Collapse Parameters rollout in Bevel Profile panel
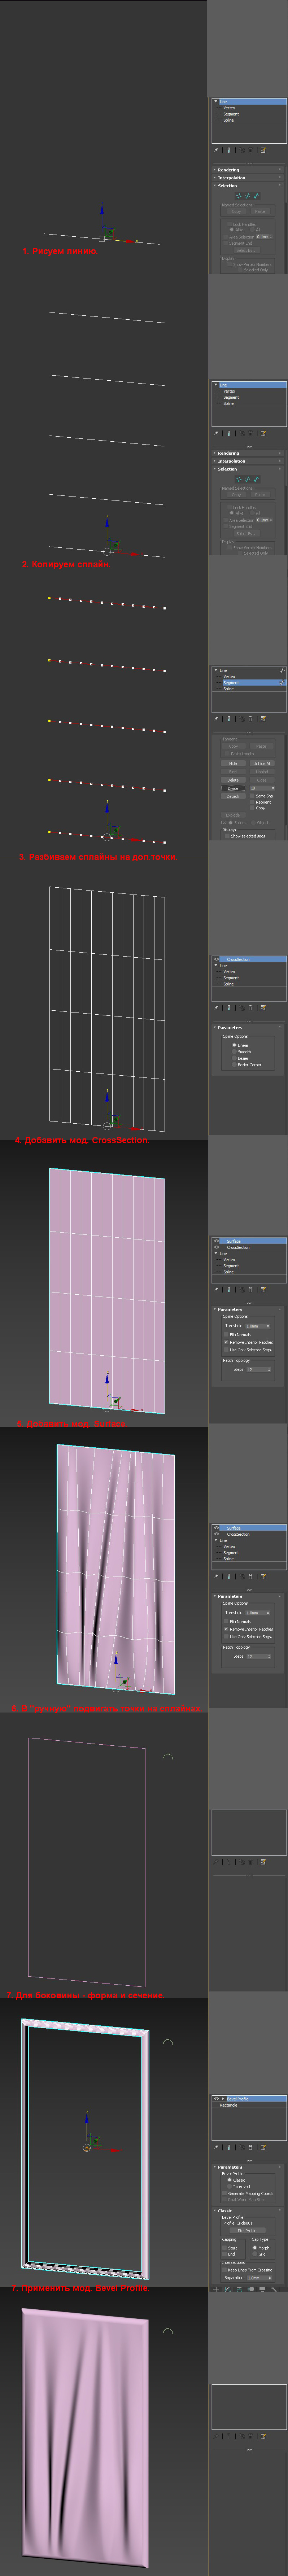288x2576 pixels. pyautogui.click(x=215, y=2167)
